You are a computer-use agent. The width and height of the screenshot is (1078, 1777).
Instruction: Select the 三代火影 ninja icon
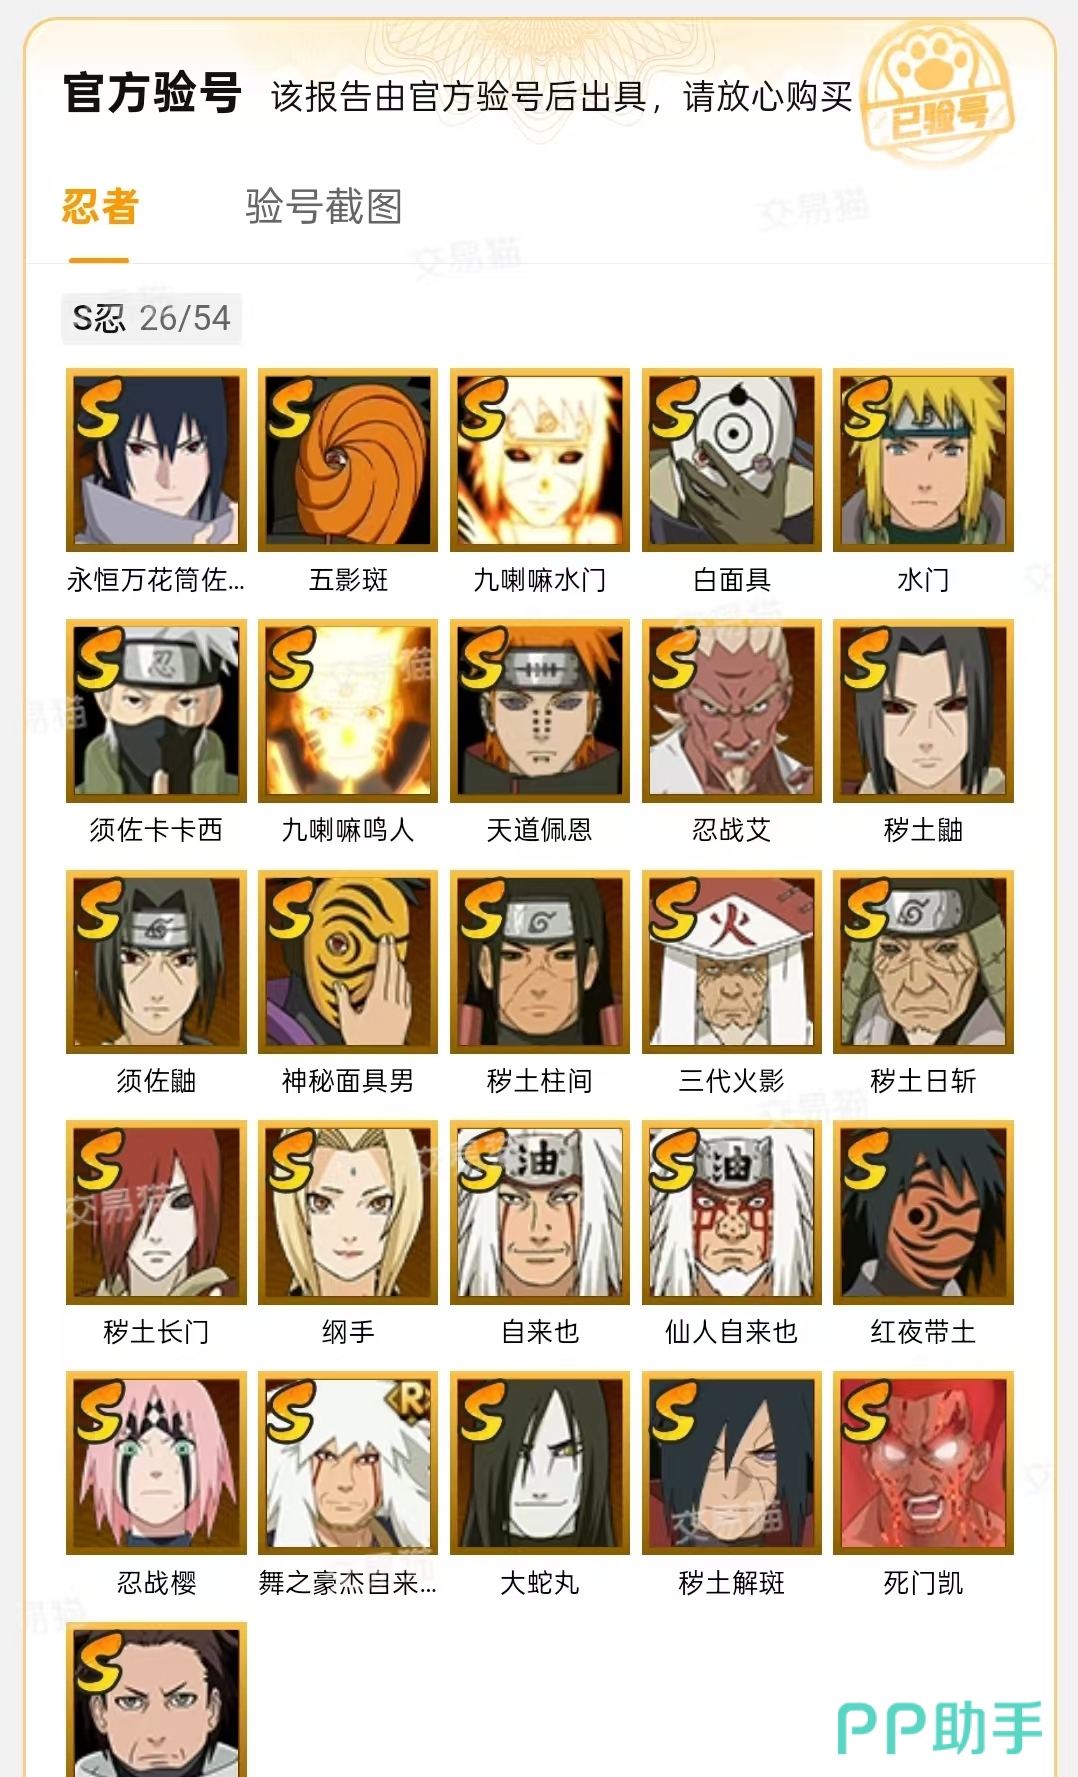tap(732, 962)
